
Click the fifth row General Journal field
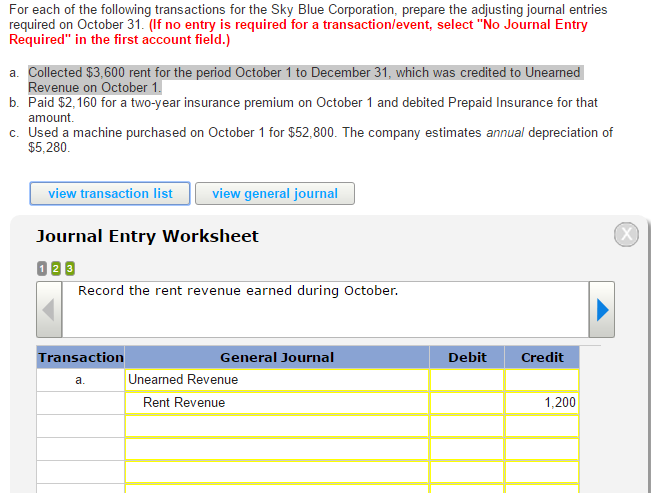277,472
